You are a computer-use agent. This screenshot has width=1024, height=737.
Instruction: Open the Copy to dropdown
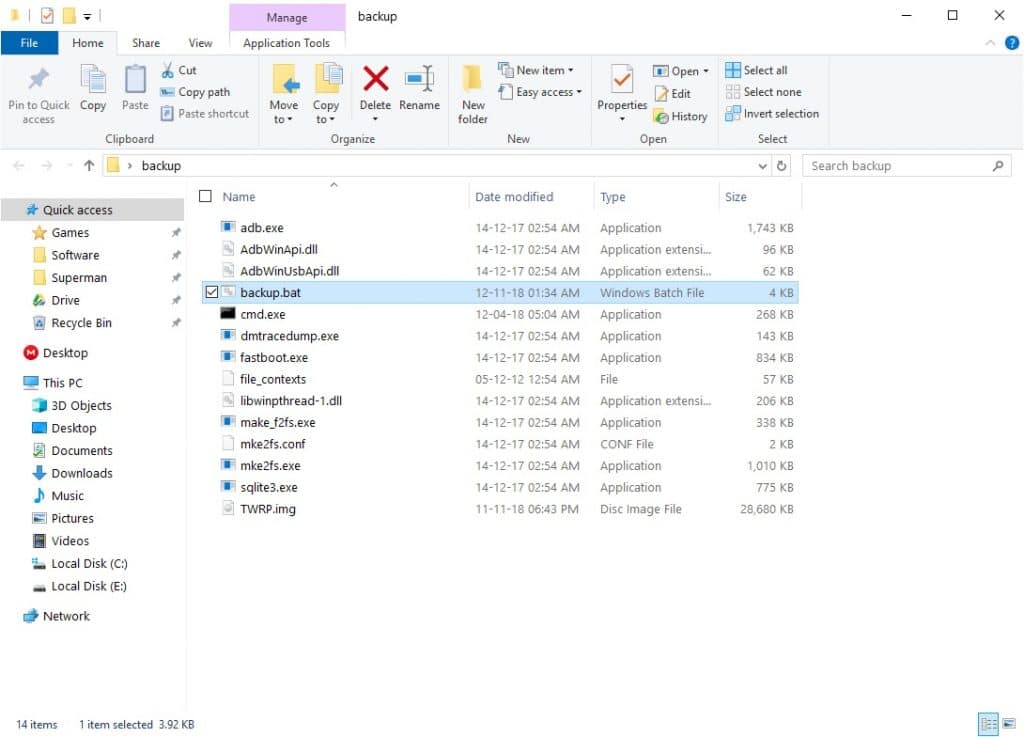click(325, 112)
